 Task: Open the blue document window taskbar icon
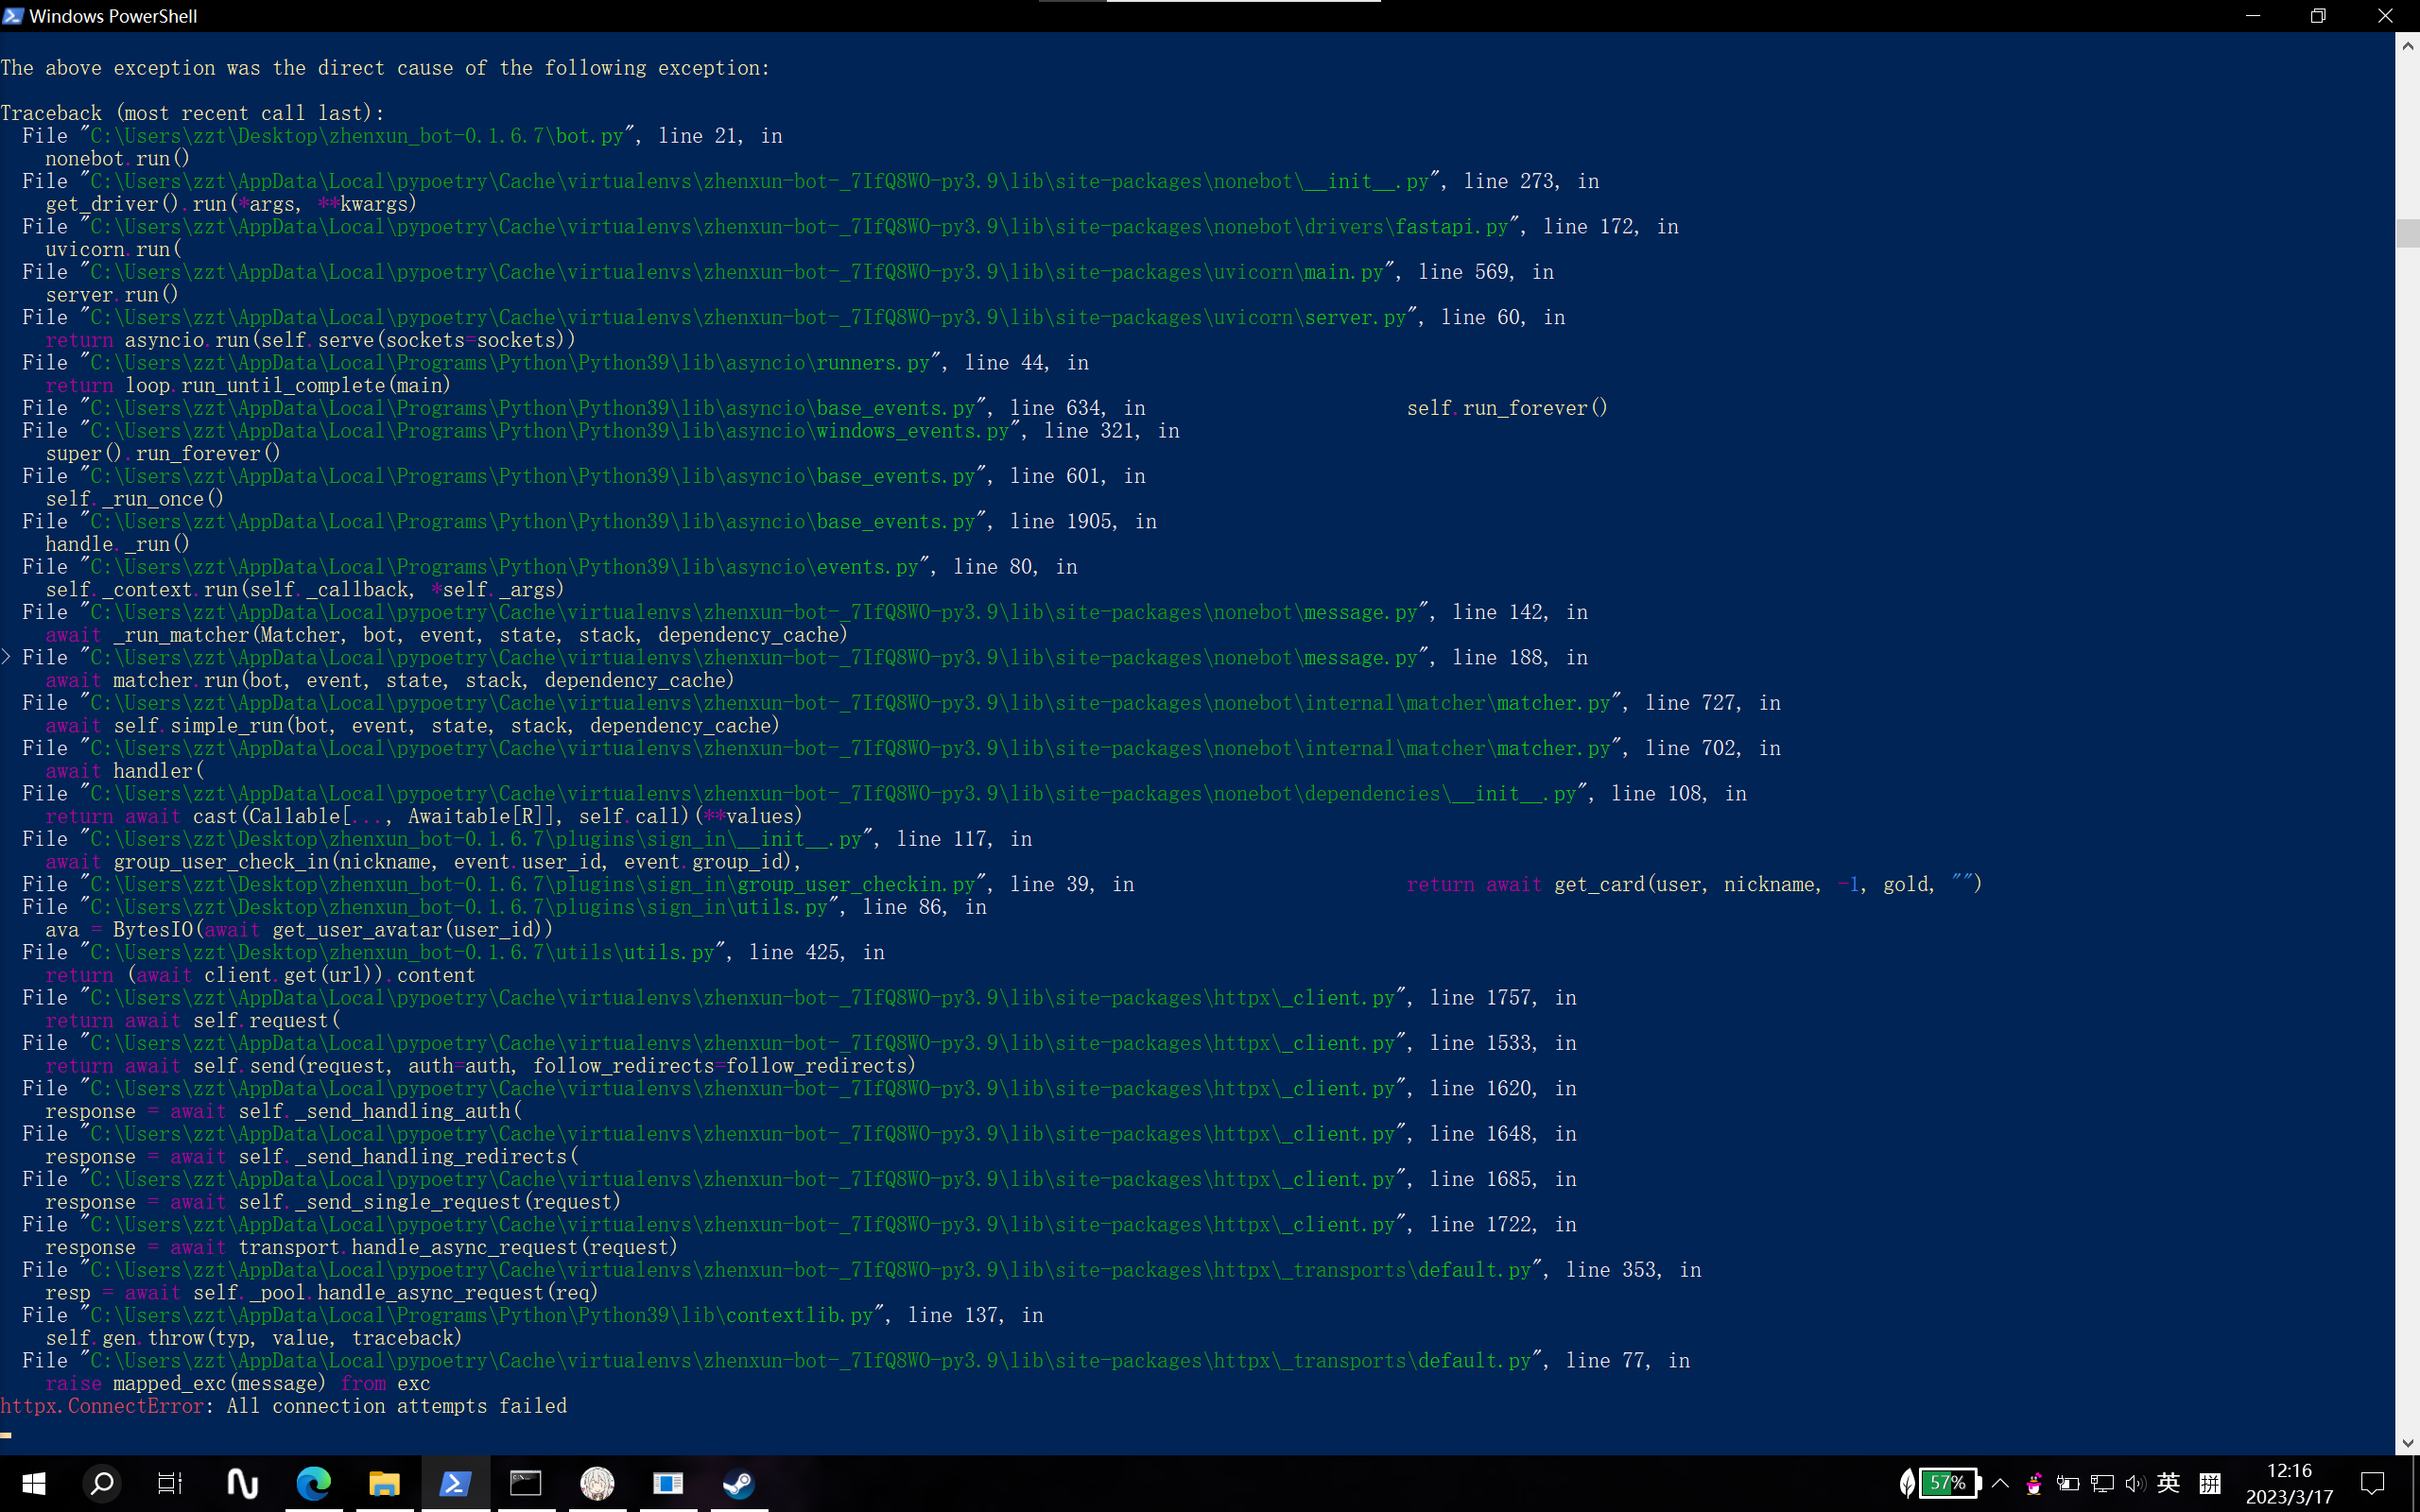click(x=668, y=1483)
